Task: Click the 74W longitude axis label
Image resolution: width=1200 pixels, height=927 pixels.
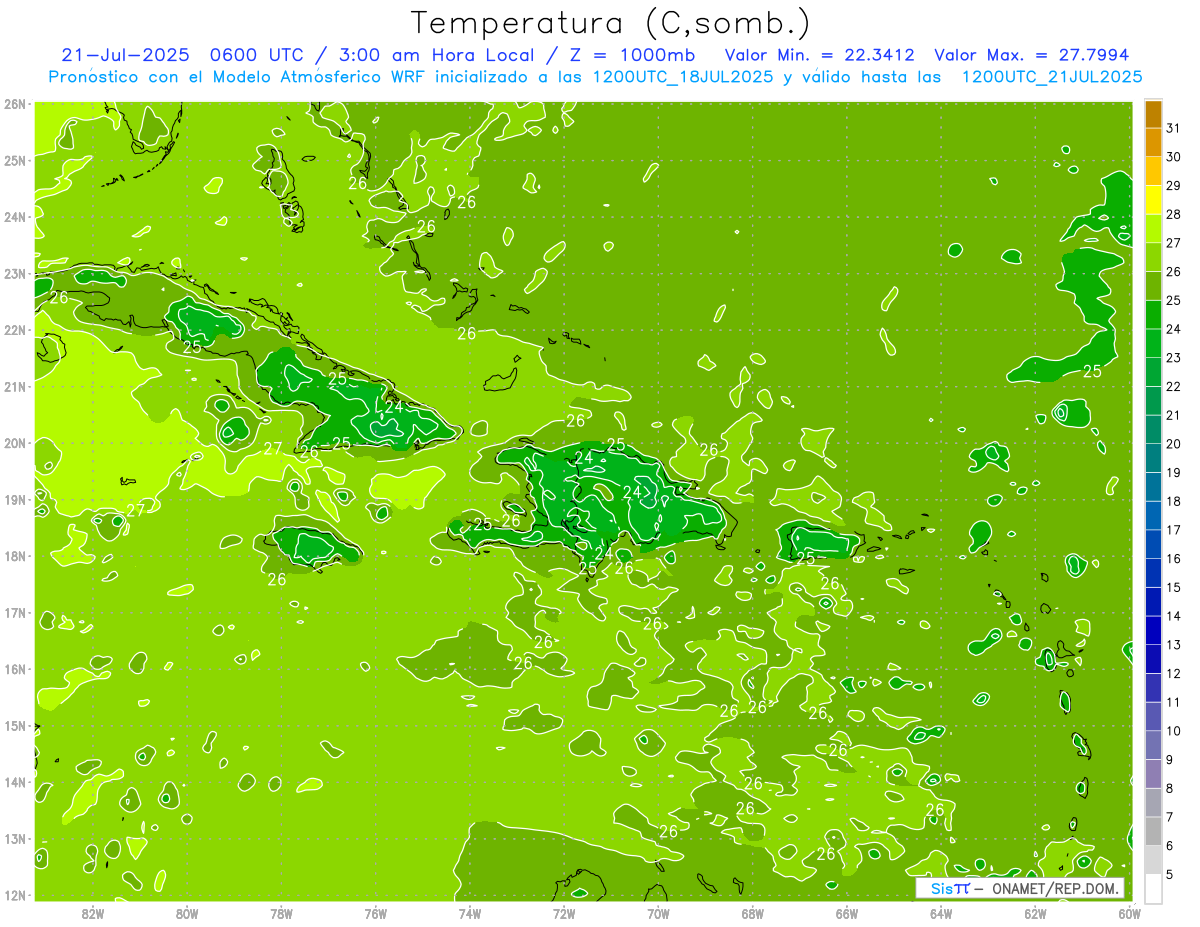Action: [470, 913]
